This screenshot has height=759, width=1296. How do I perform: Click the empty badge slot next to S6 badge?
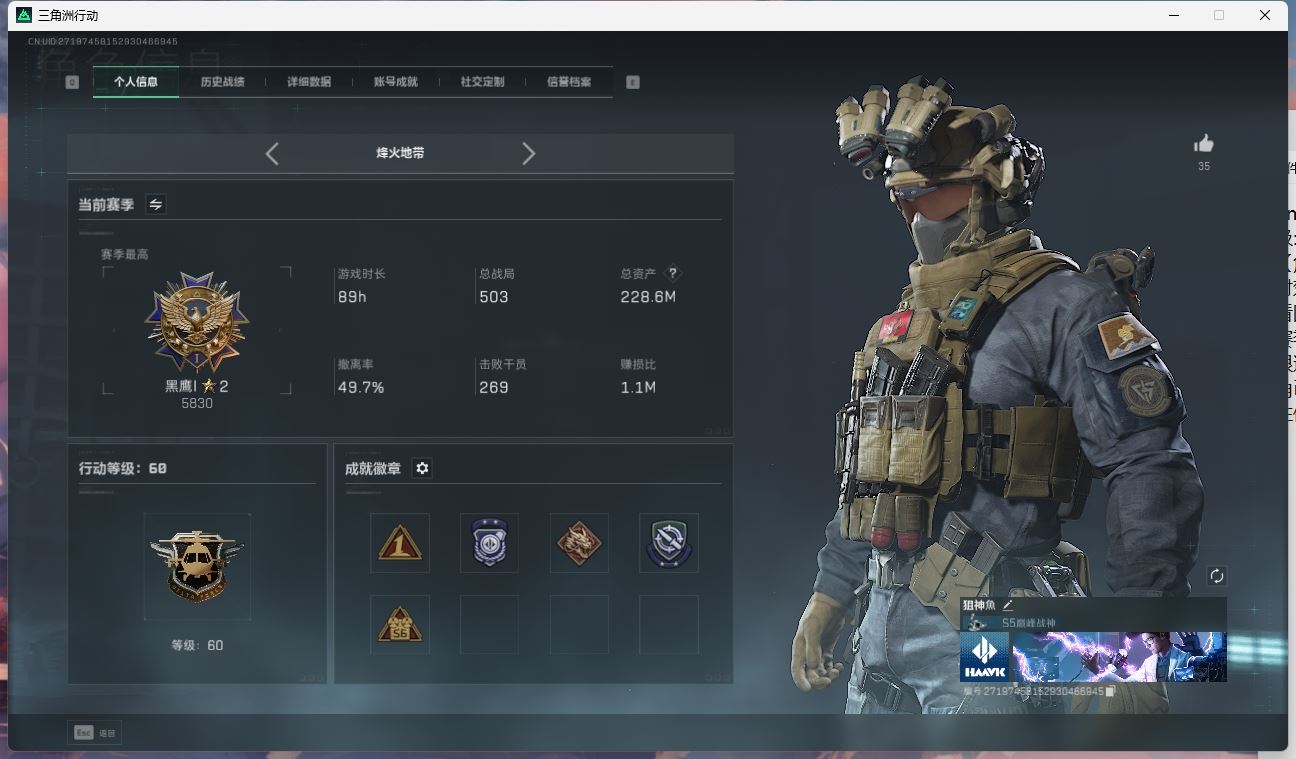click(x=489, y=625)
